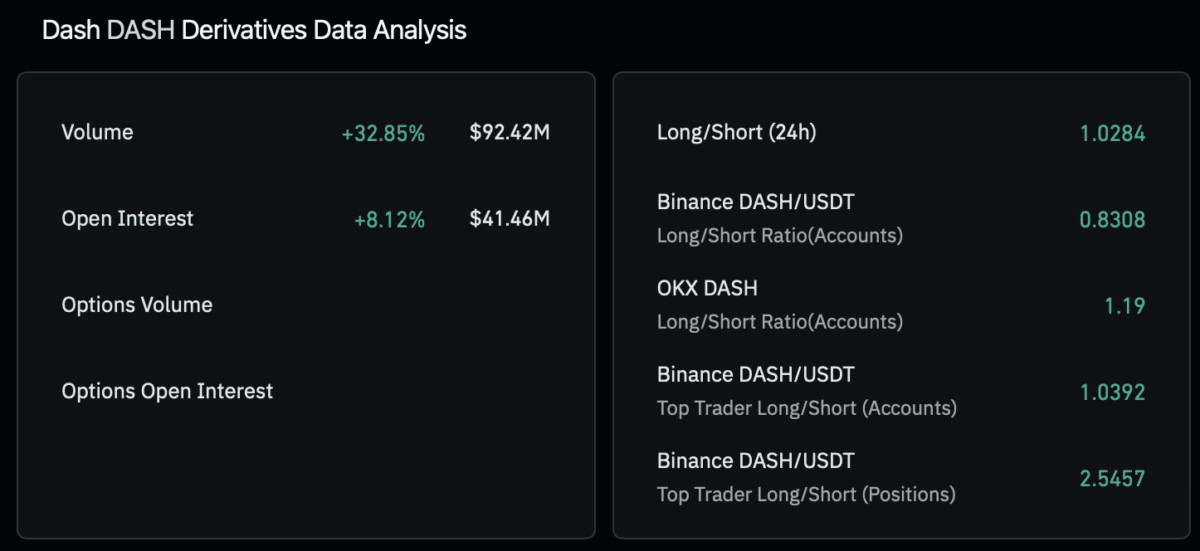Open Binance Top Trader Long/Short (Positions) label
The height and width of the screenshot is (551, 1200).
tap(806, 476)
